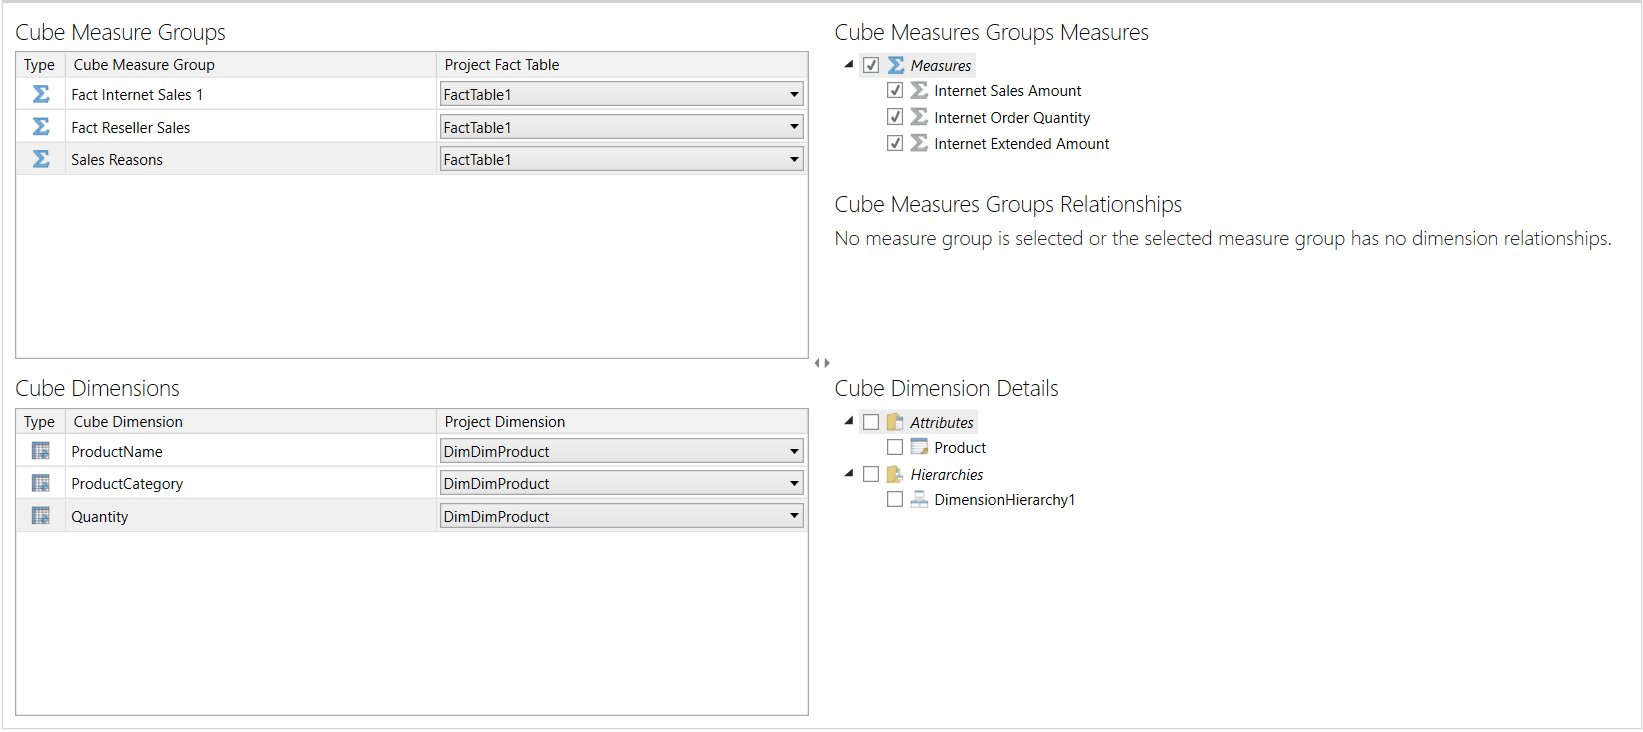
Task: Select the Sales Reasons row name
Action: pos(117,160)
